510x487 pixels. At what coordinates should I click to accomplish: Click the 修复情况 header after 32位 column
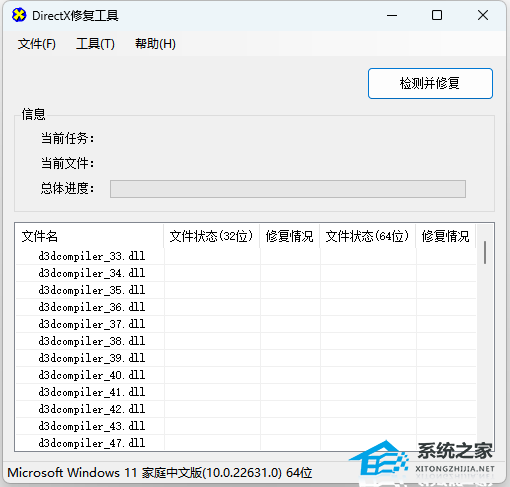coord(289,236)
